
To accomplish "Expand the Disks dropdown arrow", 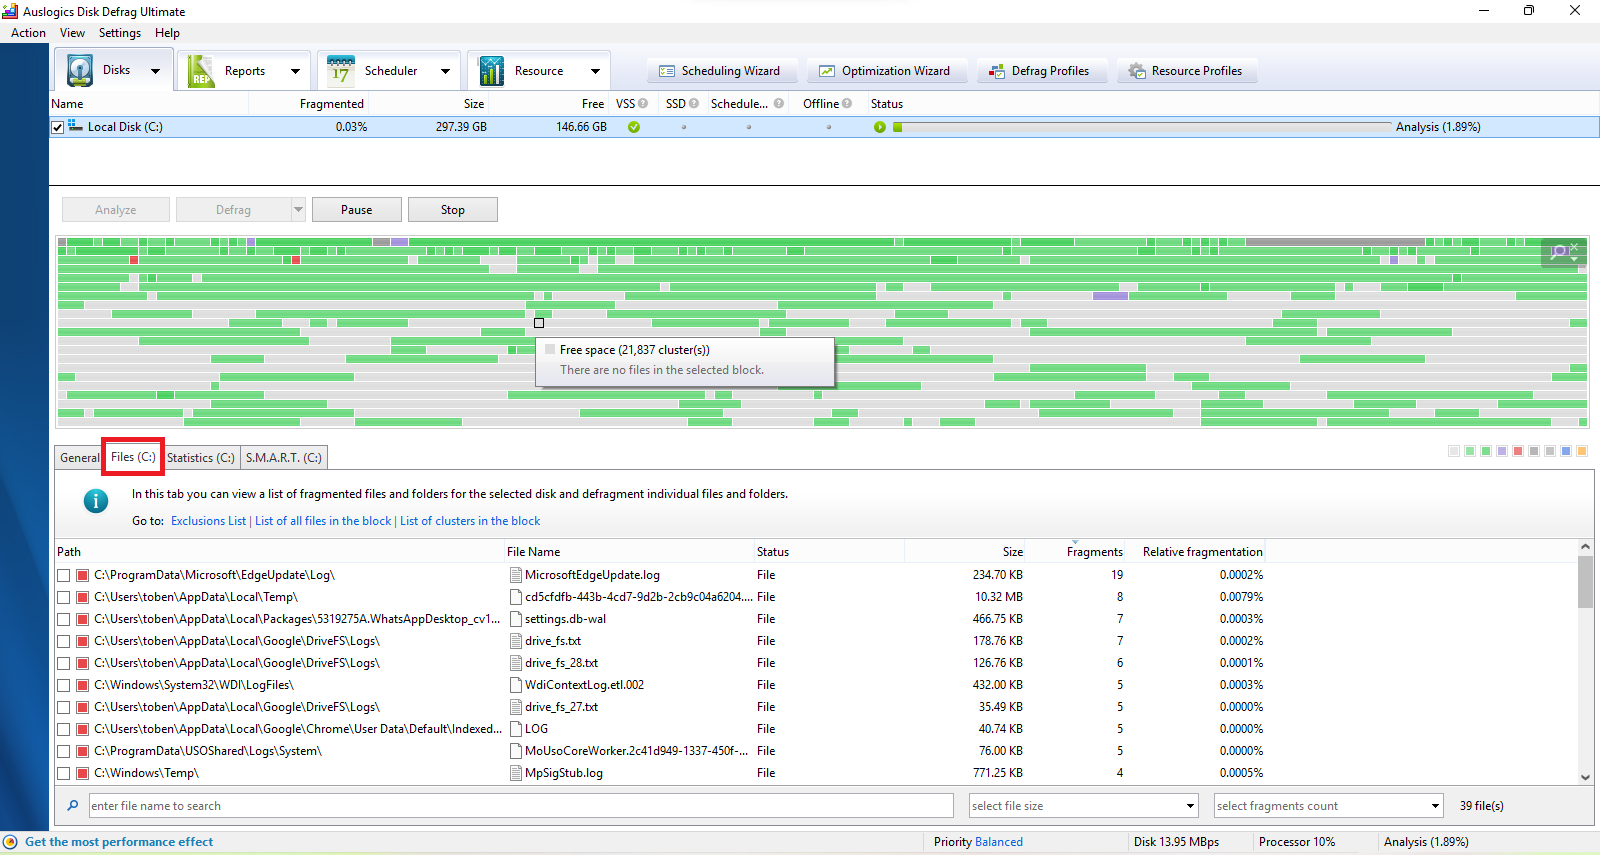I will coord(155,71).
